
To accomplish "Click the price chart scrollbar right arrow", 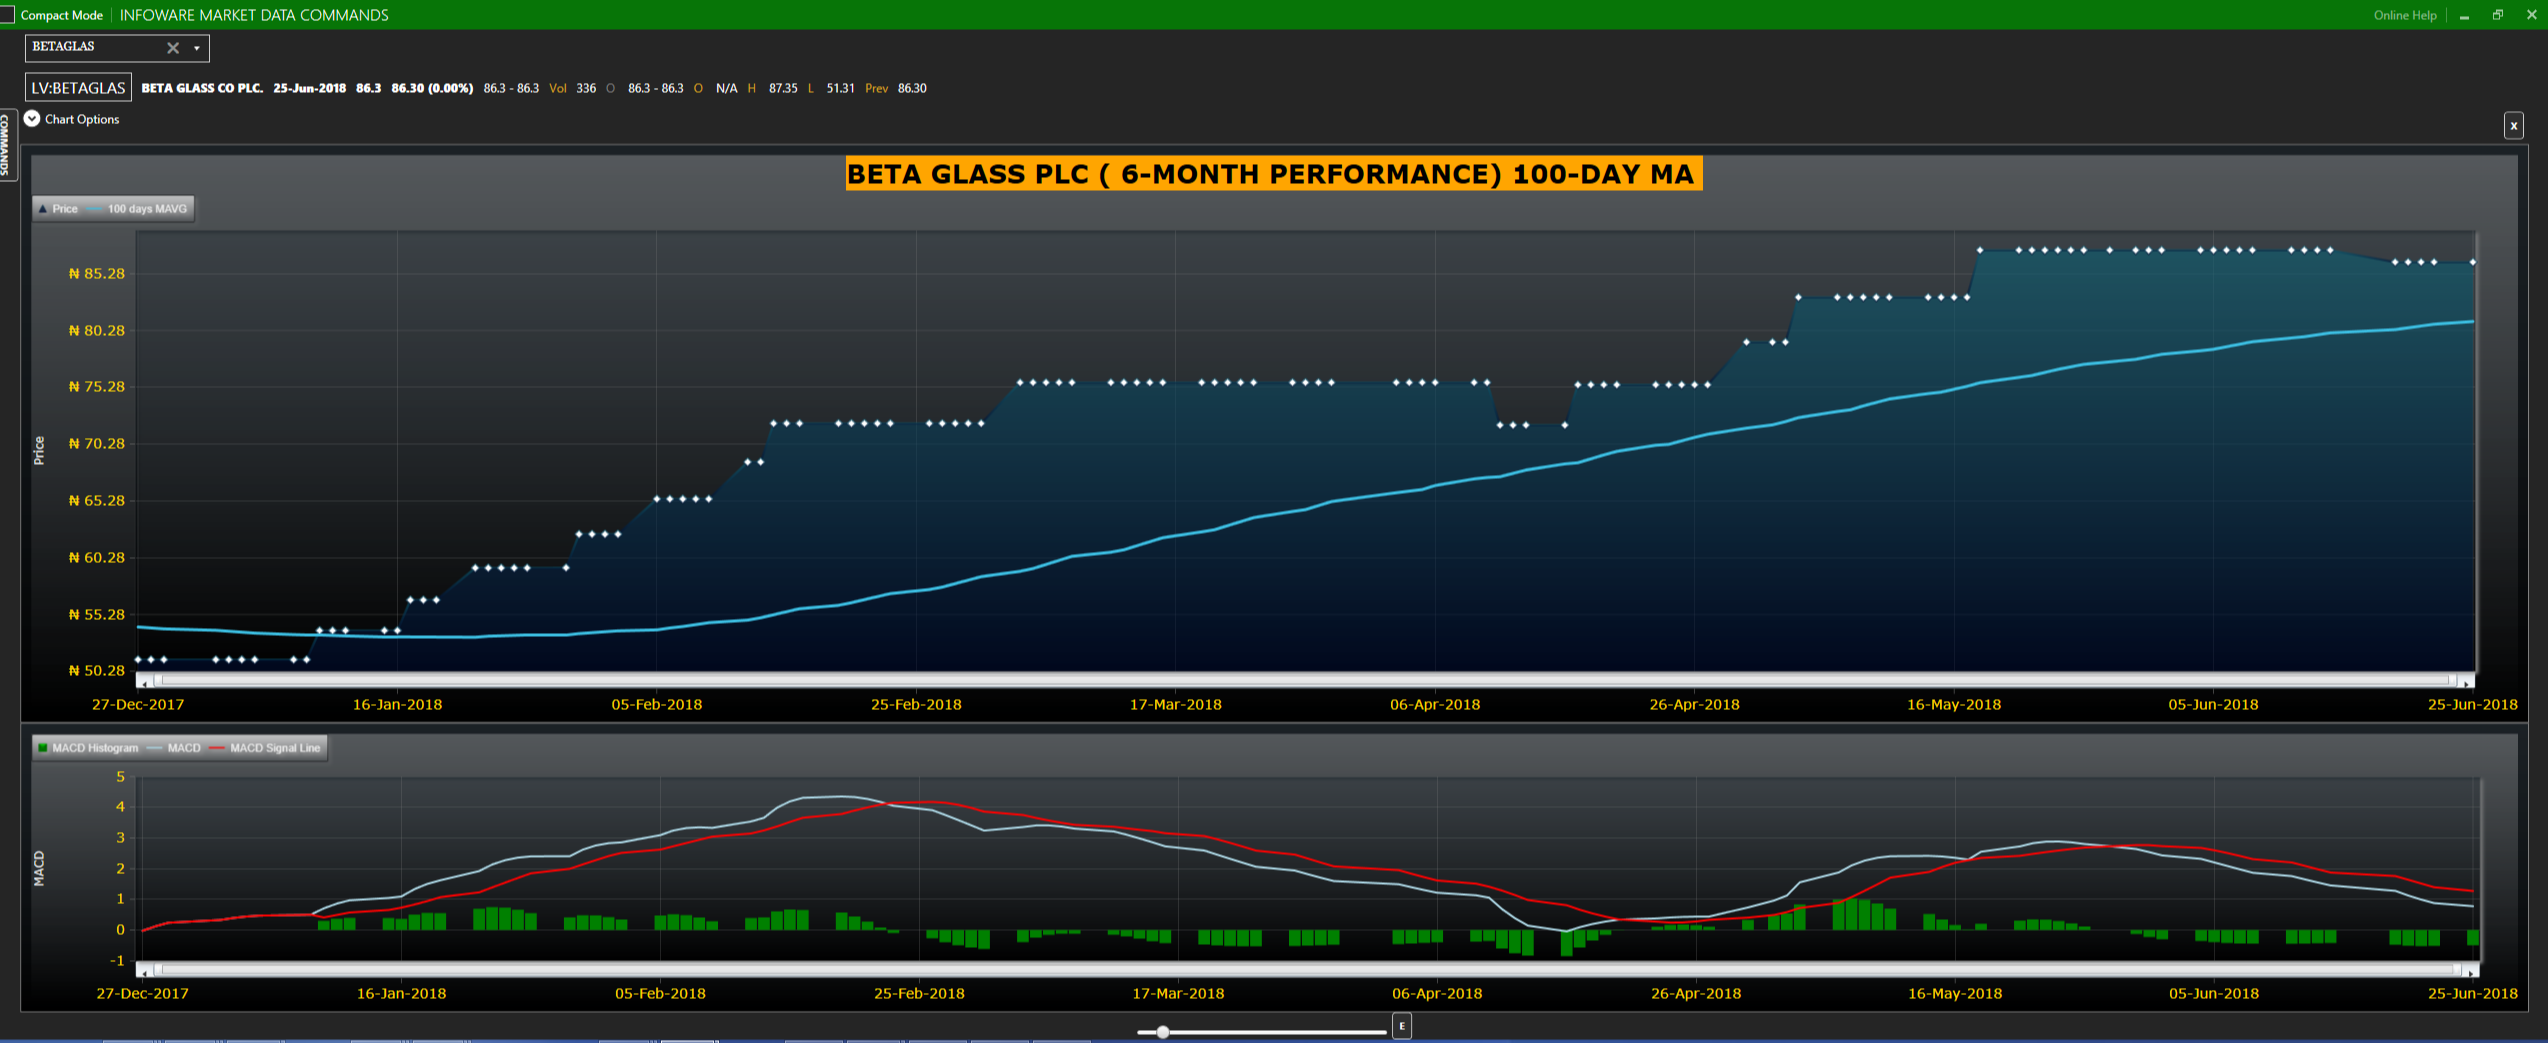I will 2467,682.
